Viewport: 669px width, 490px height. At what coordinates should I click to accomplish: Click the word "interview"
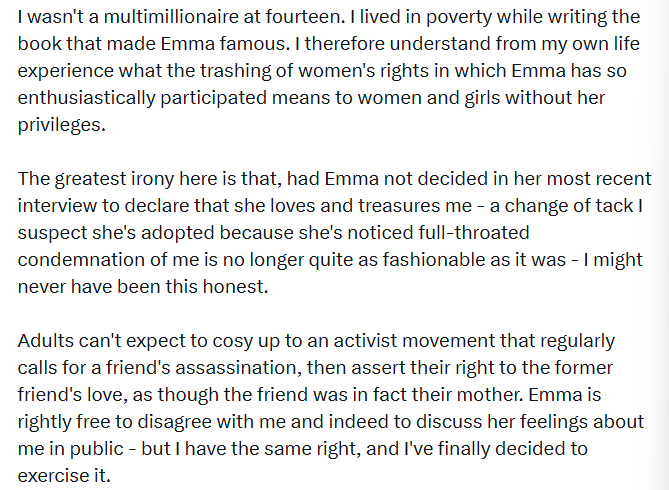tap(56, 207)
